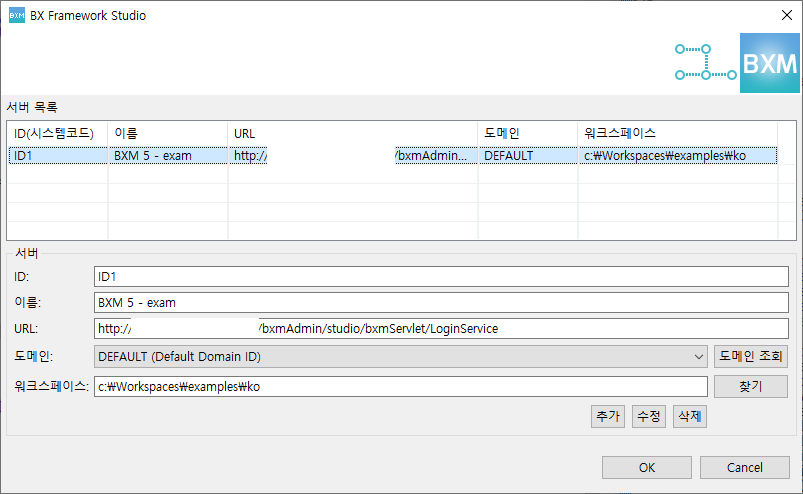Confirm with the OK button

point(647,467)
